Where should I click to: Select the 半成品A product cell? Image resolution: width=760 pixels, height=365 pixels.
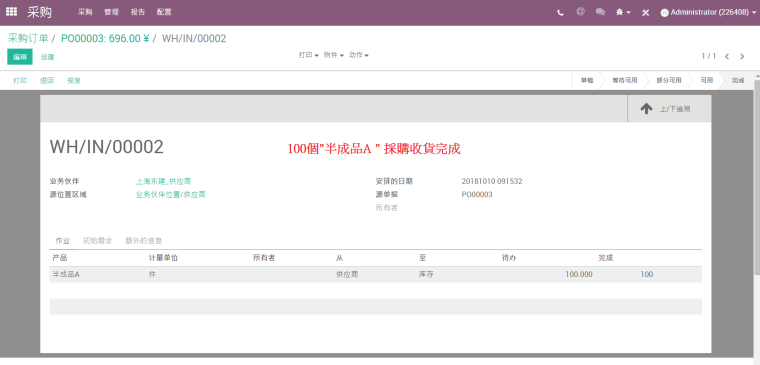tap(66, 274)
